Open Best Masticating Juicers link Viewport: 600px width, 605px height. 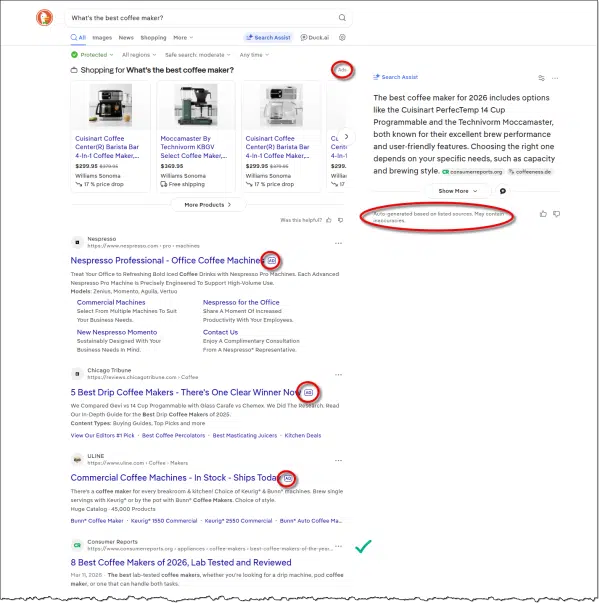[245, 435]
